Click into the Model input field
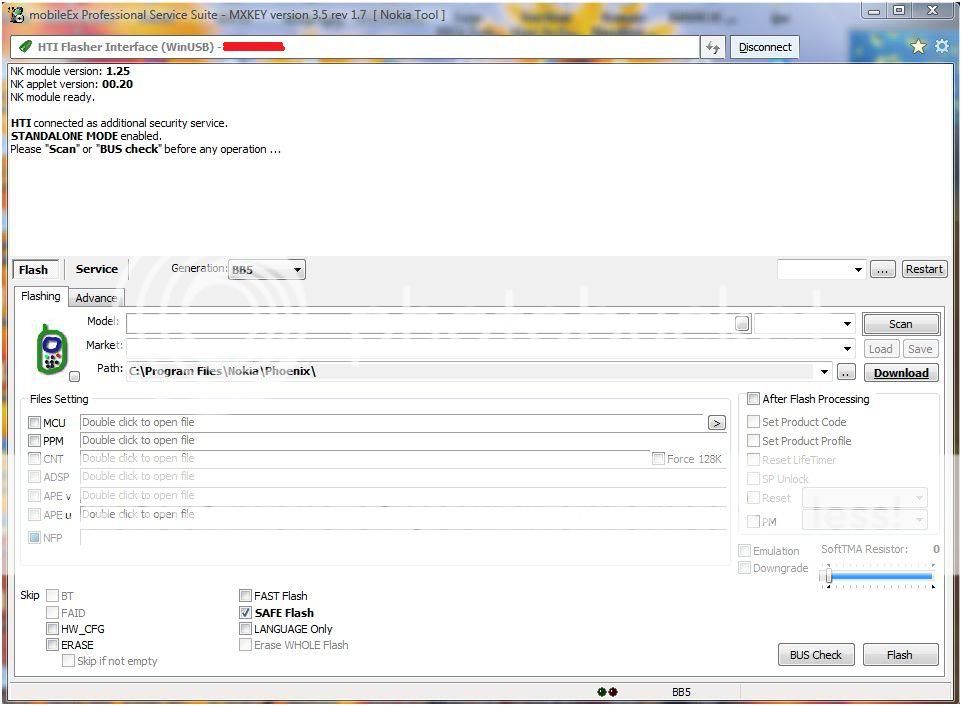This screenshot has height=706, width=962. [430, 323]
